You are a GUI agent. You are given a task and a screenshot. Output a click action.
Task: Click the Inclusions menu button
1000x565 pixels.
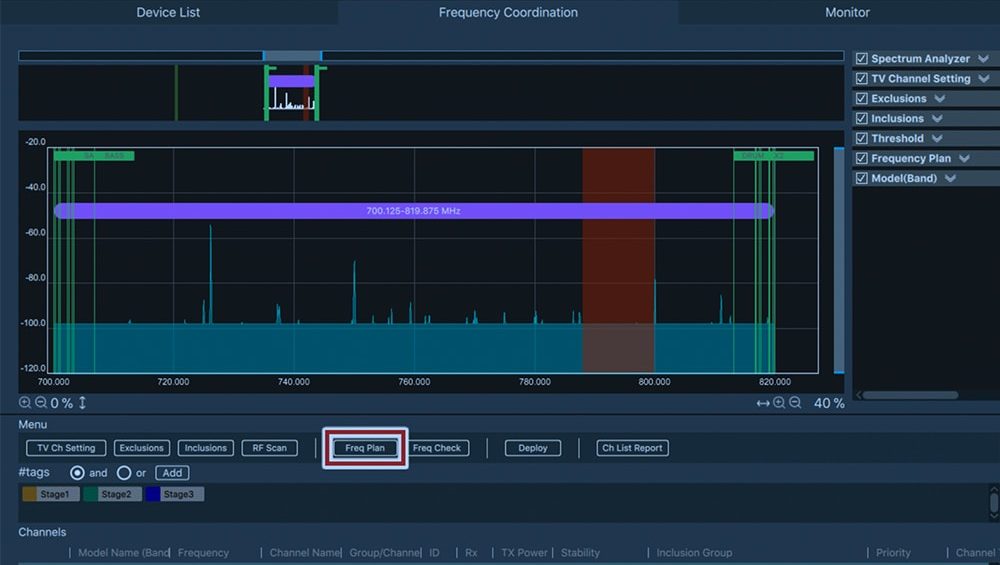205,448
